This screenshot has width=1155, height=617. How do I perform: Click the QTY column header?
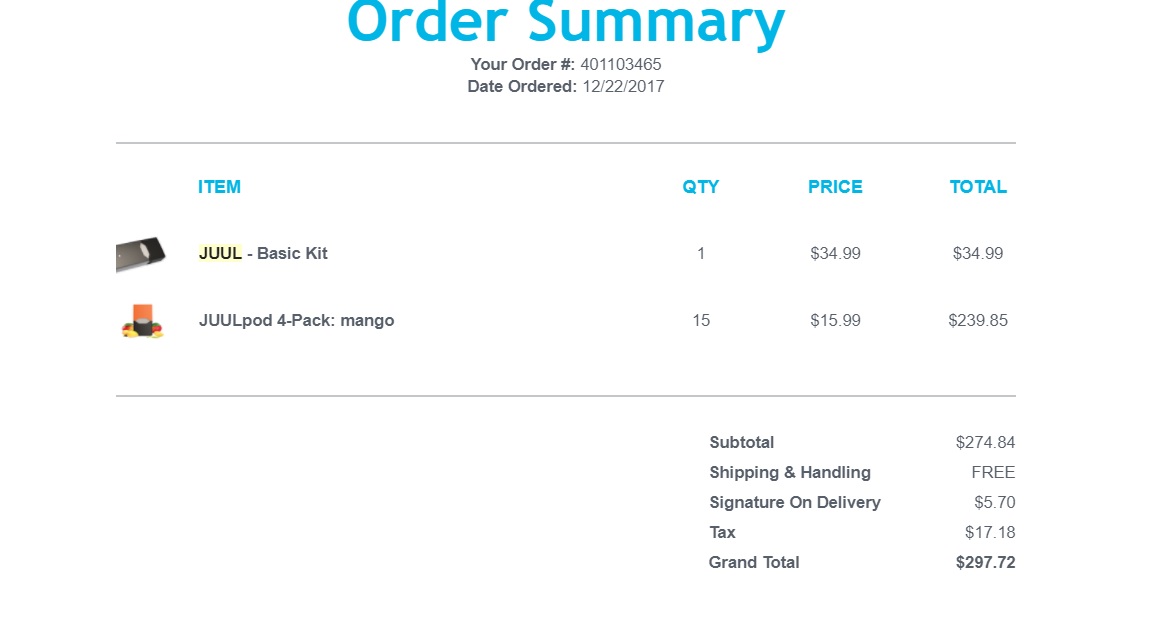click(700, 186)
